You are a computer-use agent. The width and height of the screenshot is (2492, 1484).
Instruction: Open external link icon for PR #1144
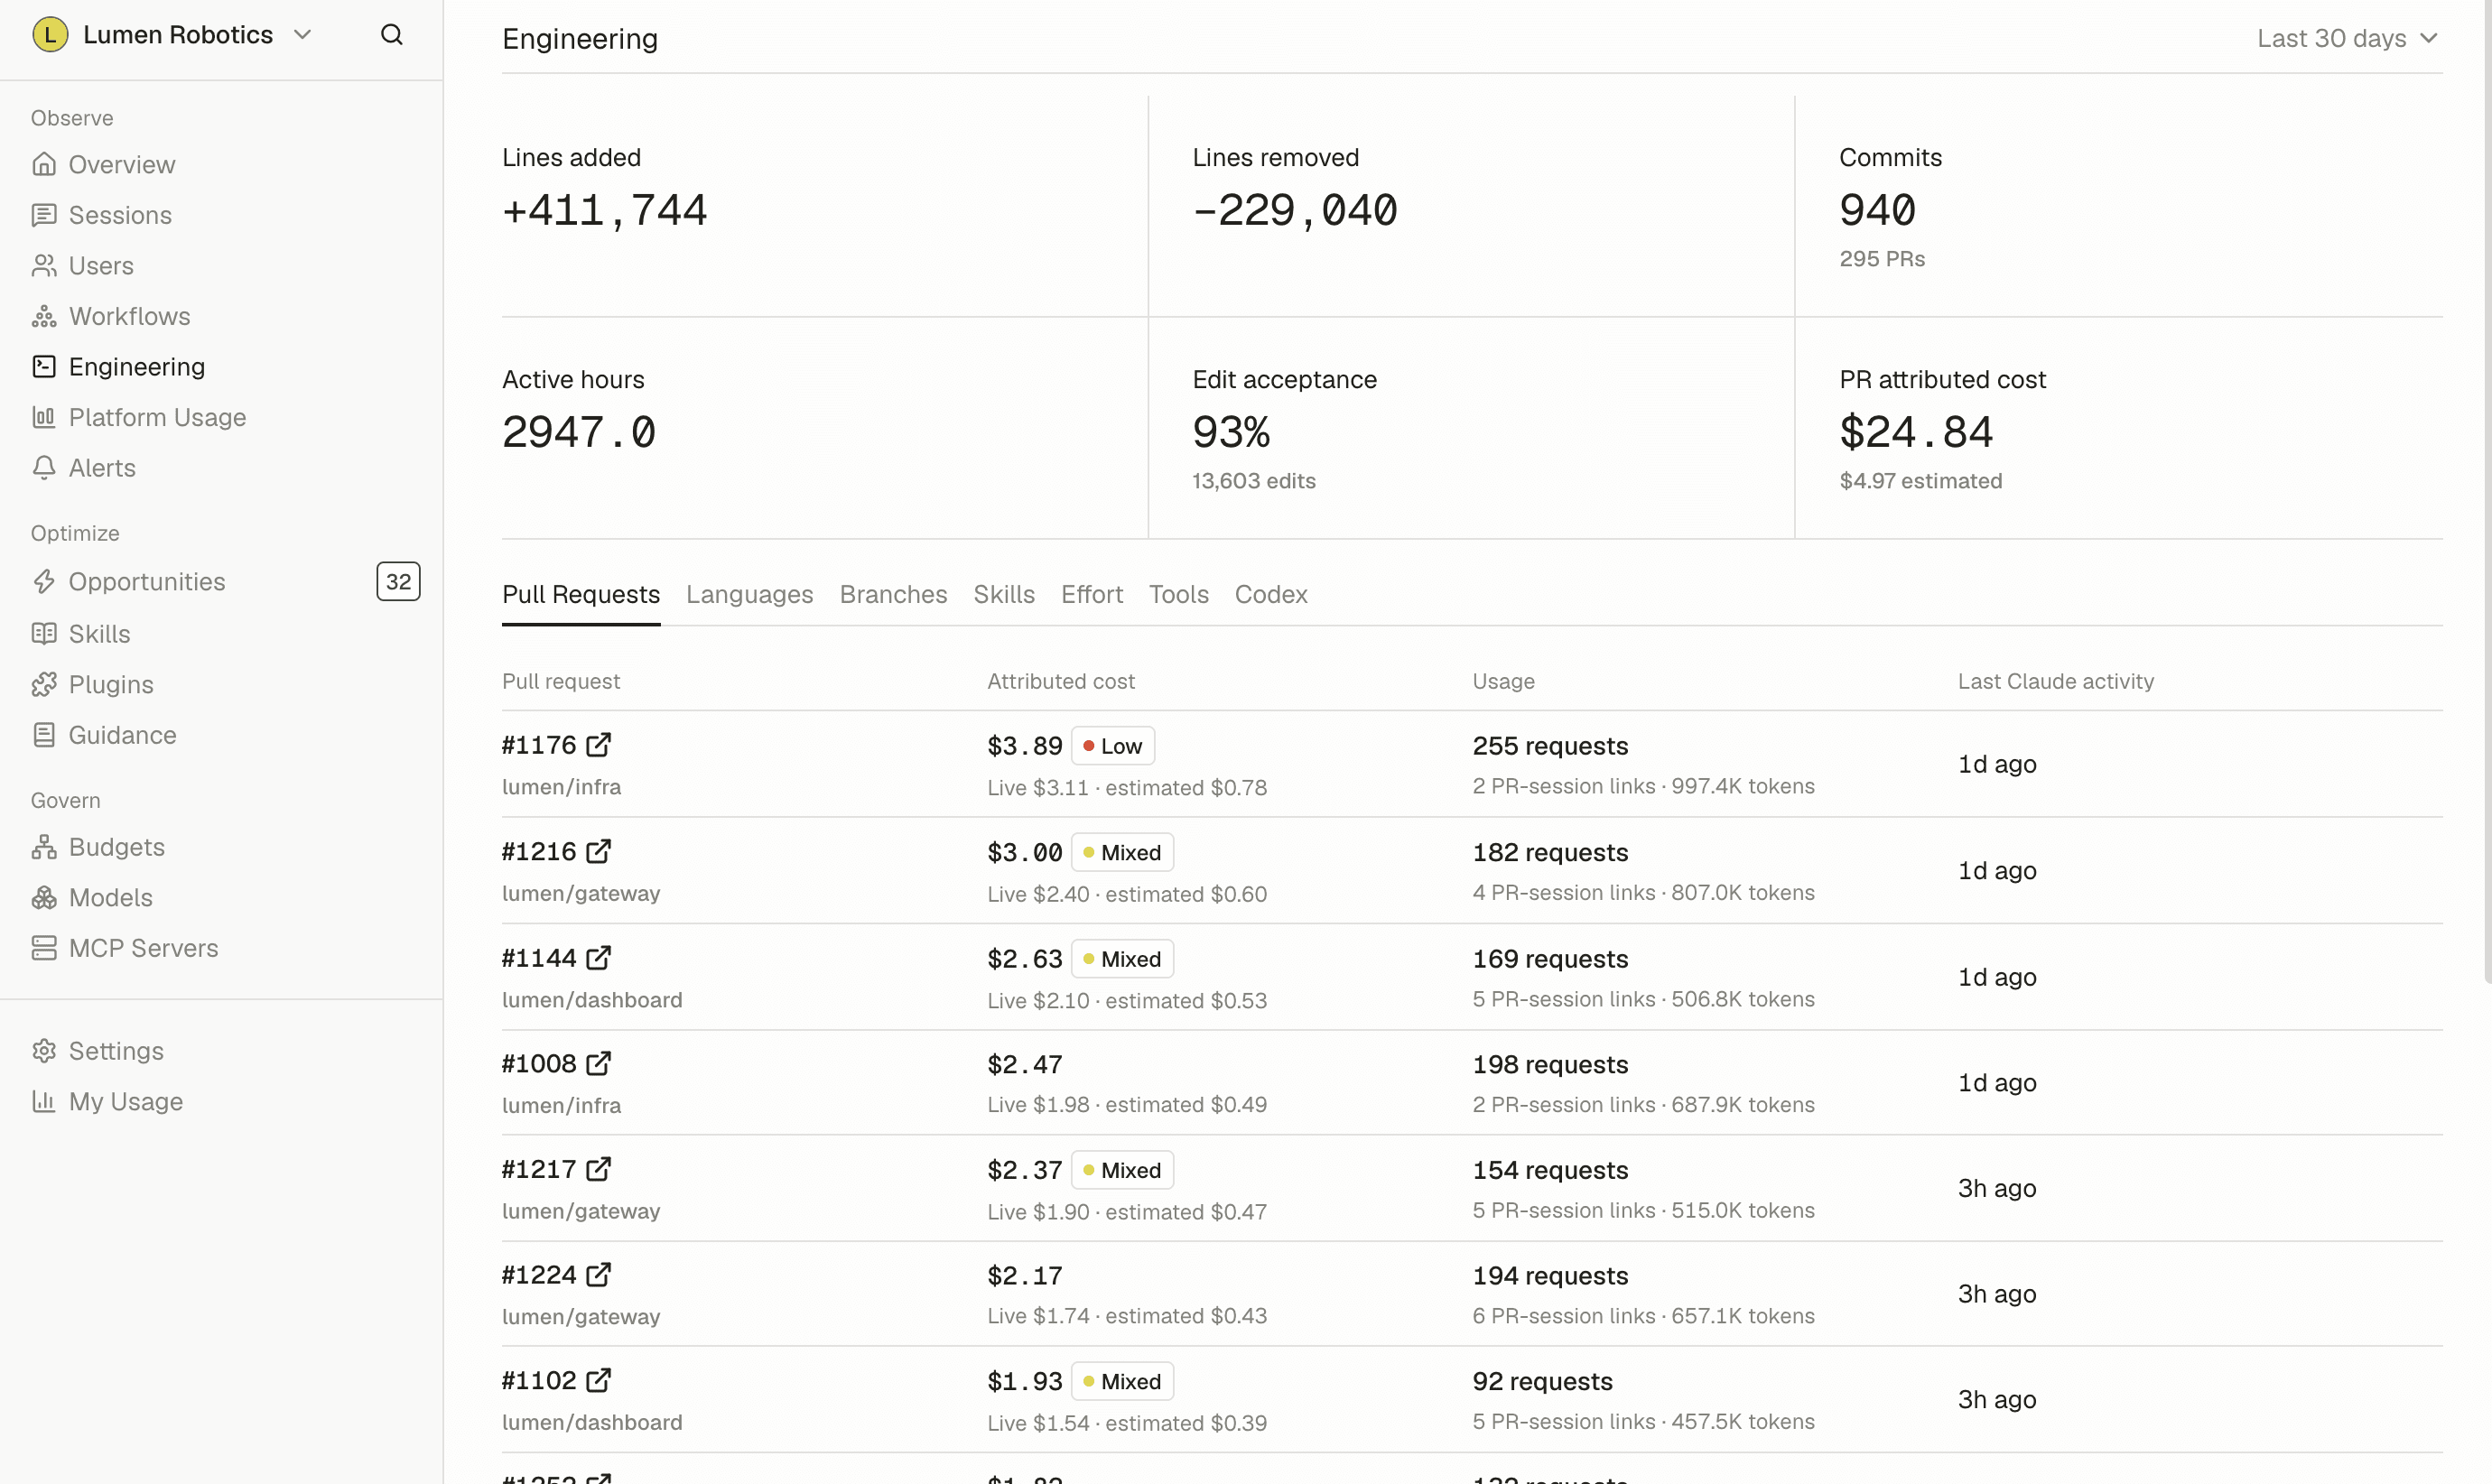click(x=598, y=958)
